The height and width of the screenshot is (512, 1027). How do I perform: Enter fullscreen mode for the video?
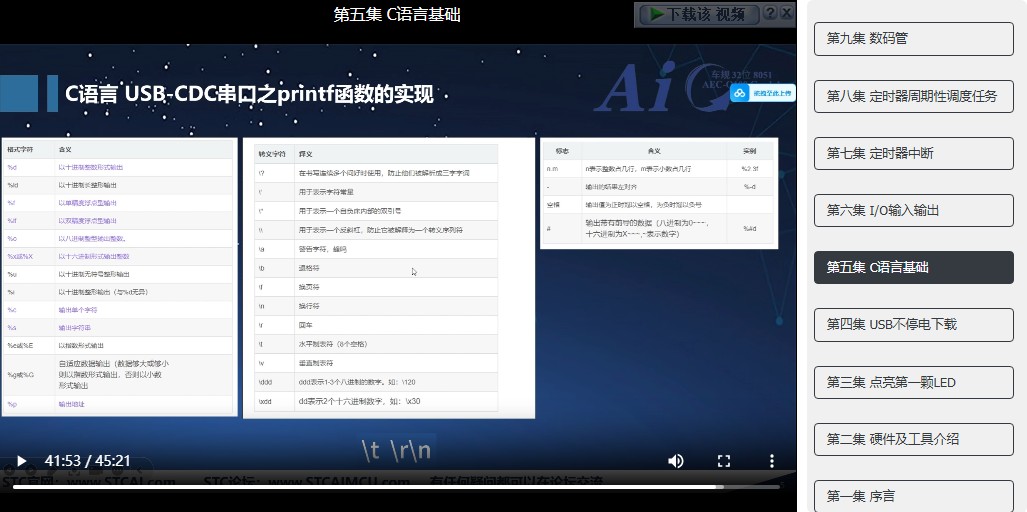tap(724, 461)
